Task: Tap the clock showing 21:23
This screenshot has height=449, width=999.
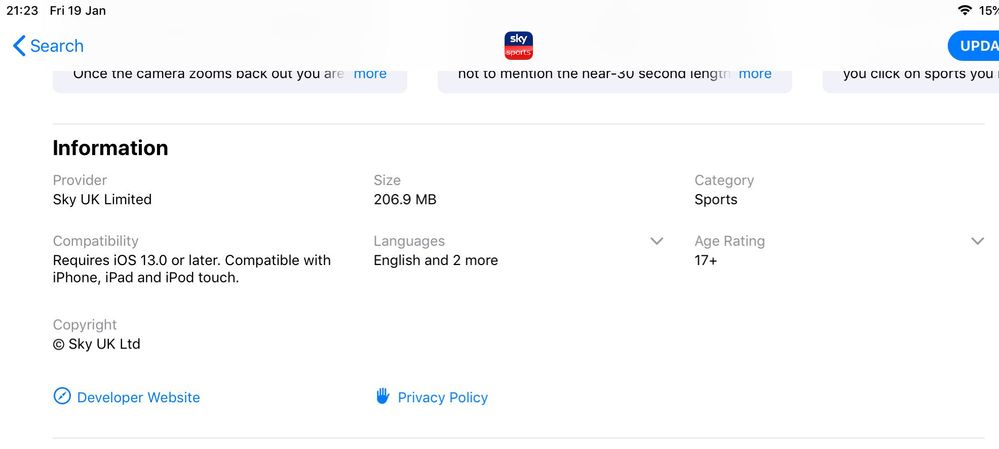Action: pyautogui.click(x=22, y=10)
